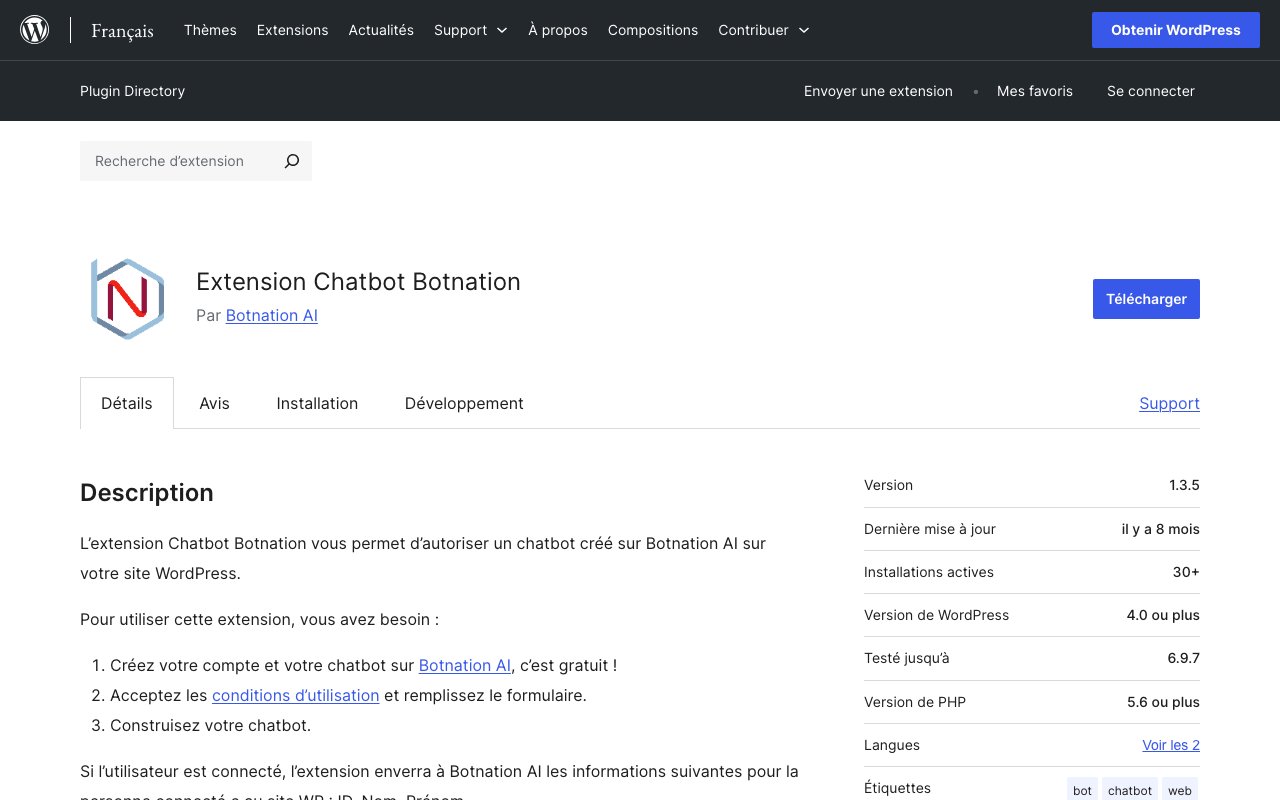Click the Version de WordPress label

point(936,615)
